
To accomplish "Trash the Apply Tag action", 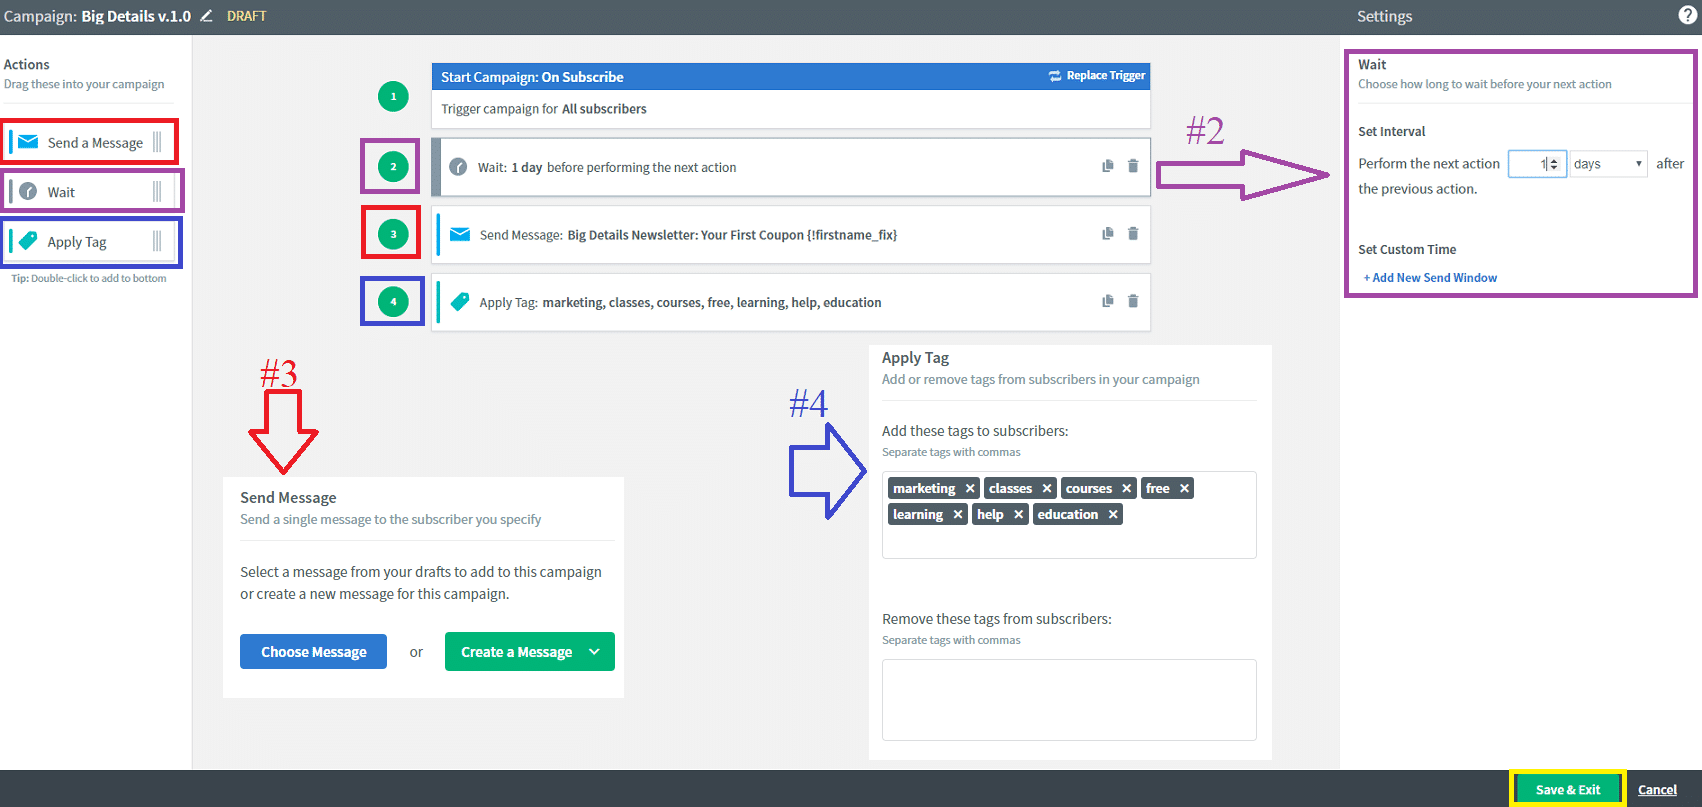I will [1133, 301].
